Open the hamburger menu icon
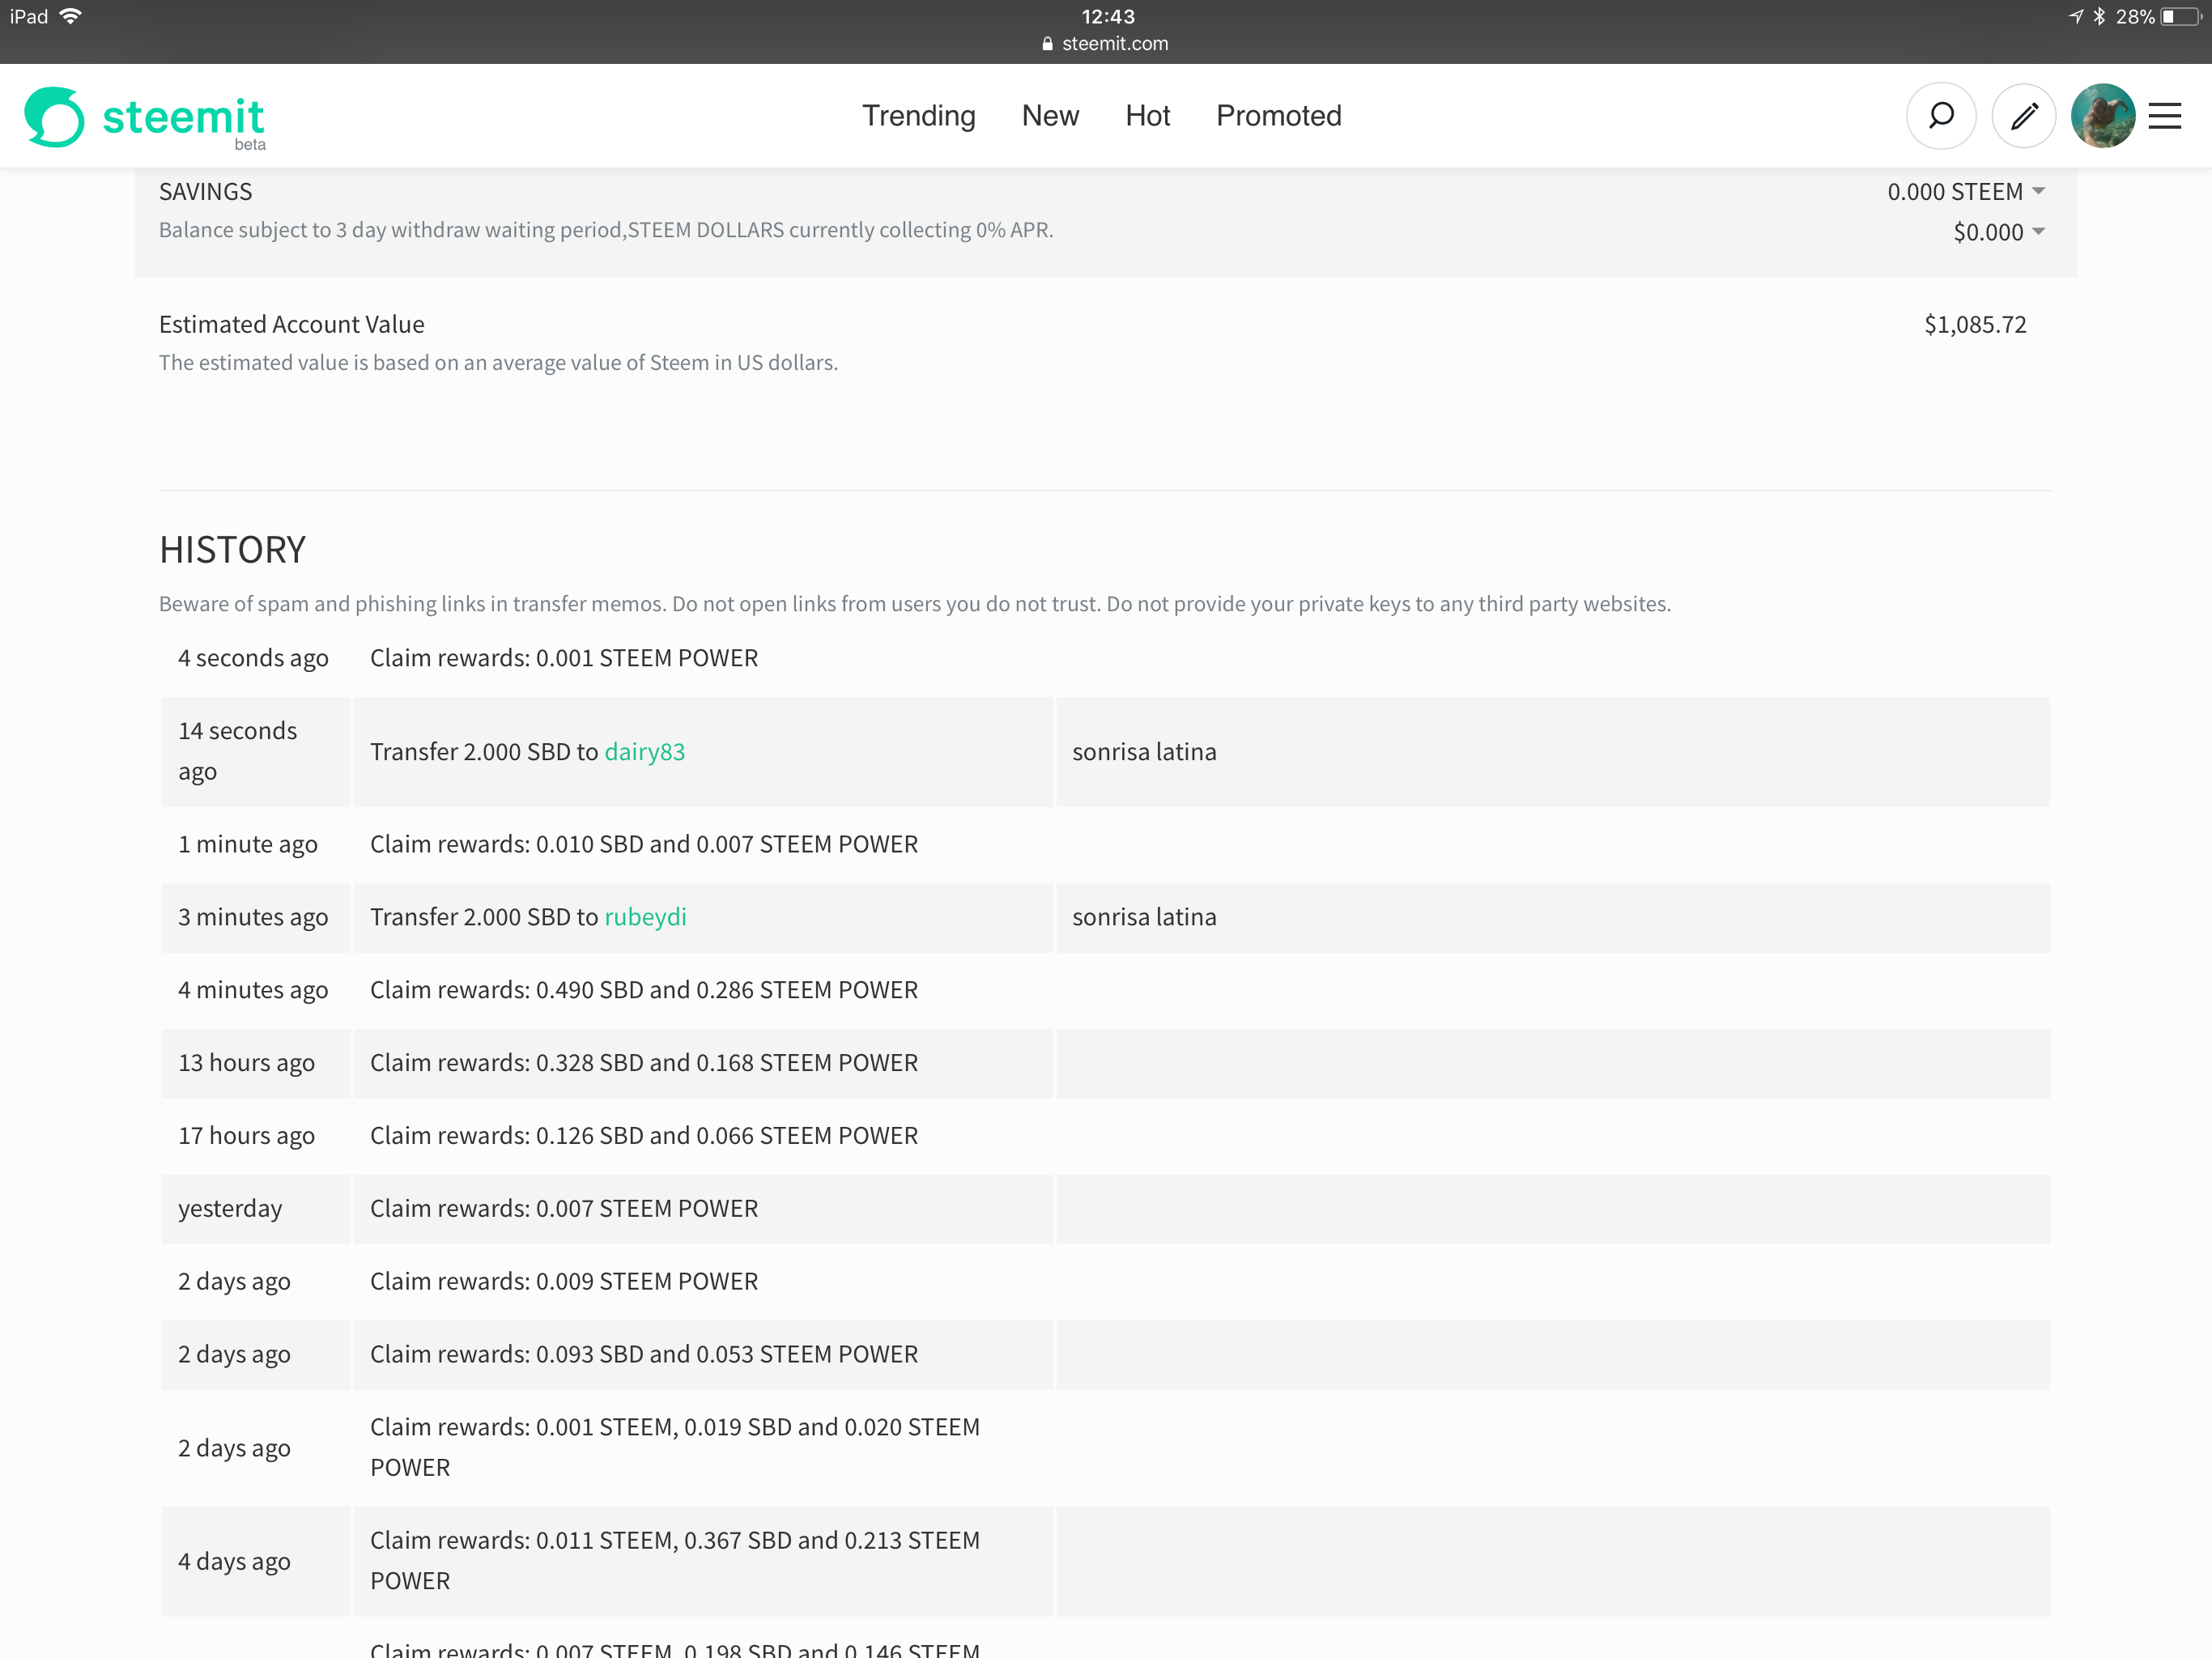The width and height of the screenshot is (2212, 1658). (x=2165, y=116)
